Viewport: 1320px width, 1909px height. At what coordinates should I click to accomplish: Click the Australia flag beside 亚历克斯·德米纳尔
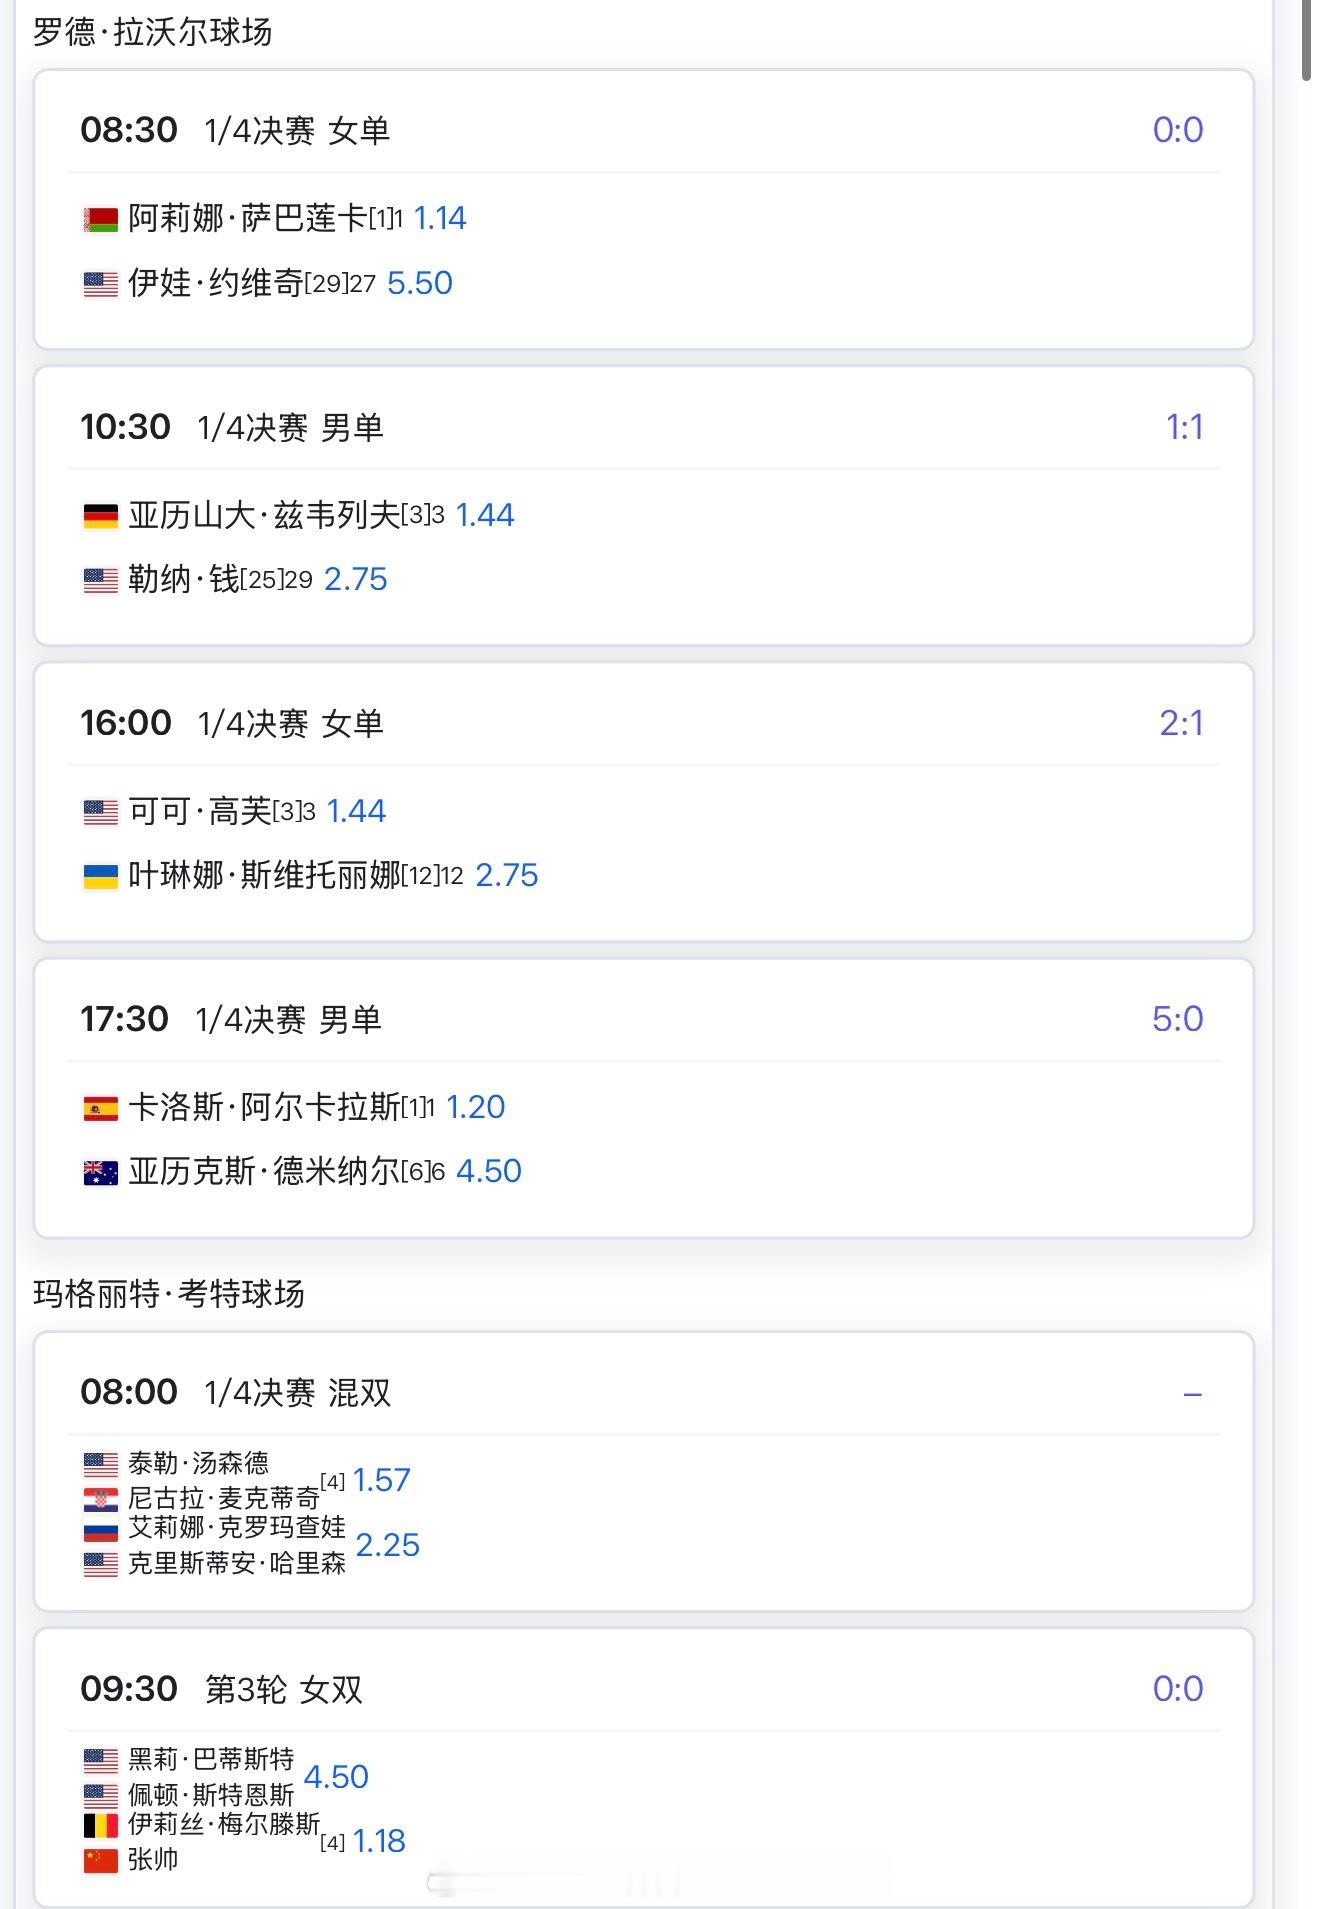100,1172
